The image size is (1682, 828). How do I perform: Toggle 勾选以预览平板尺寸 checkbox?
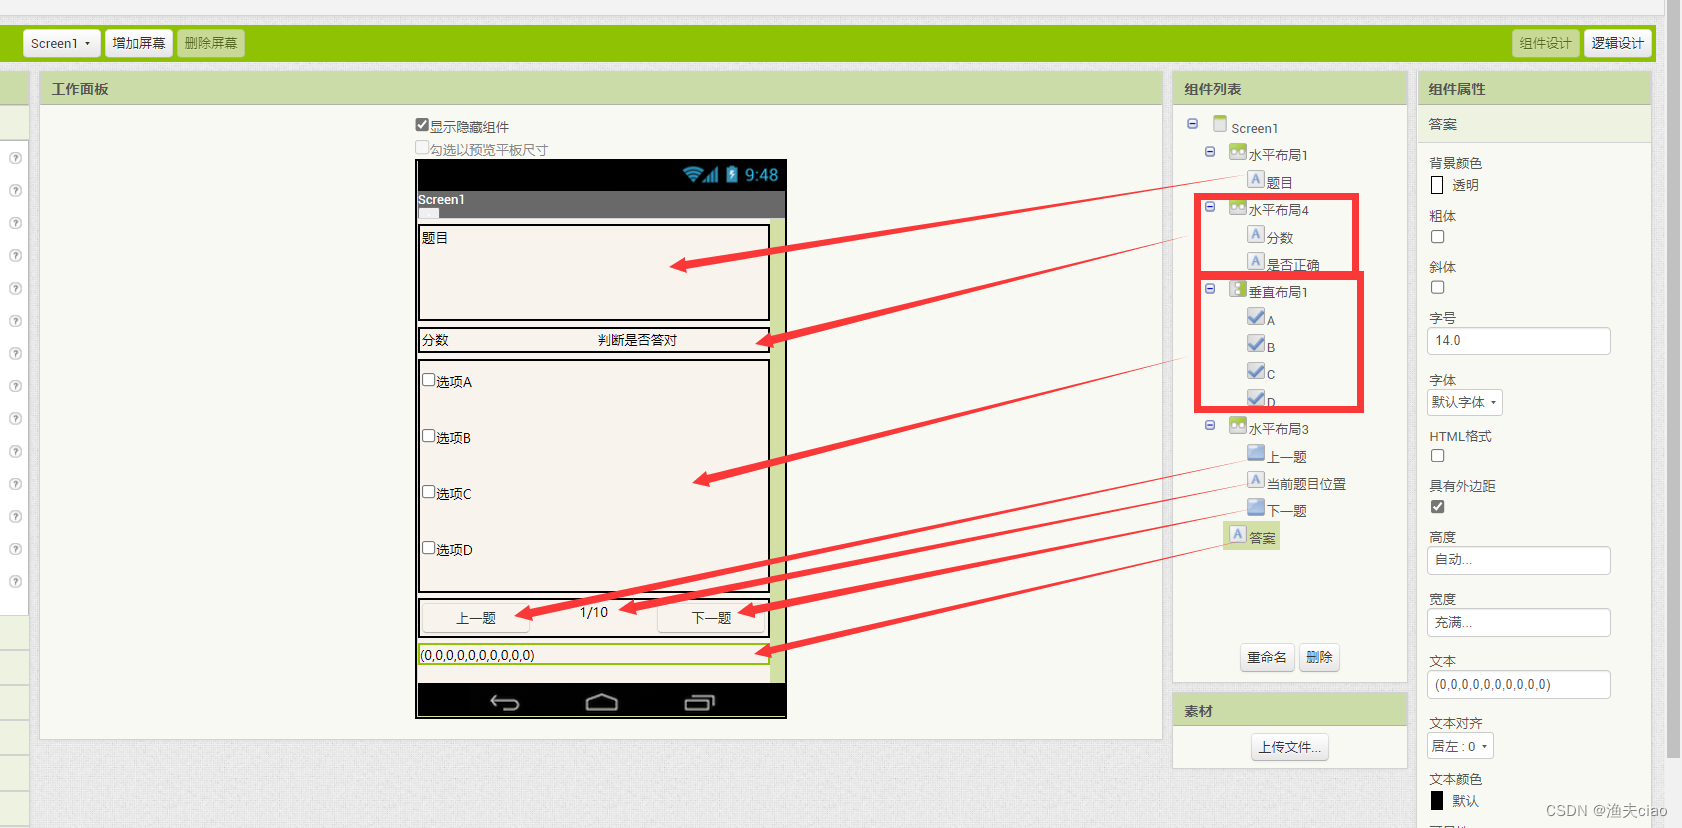(x=422, y=148)
